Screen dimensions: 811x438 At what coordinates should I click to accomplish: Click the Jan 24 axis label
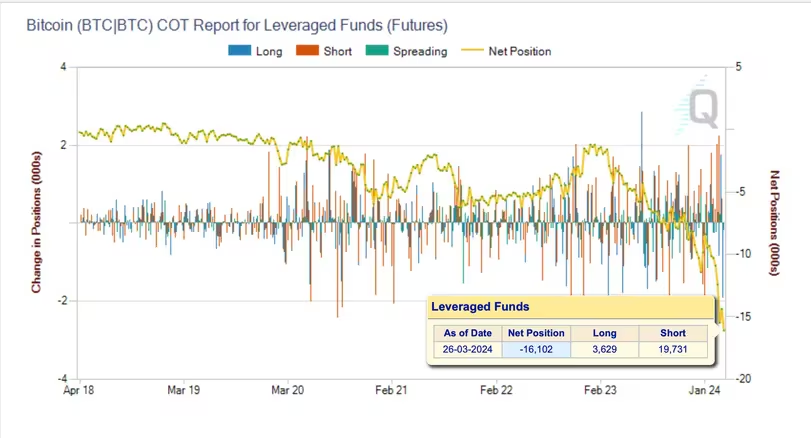pyautogui.click(x=704, y=390)
